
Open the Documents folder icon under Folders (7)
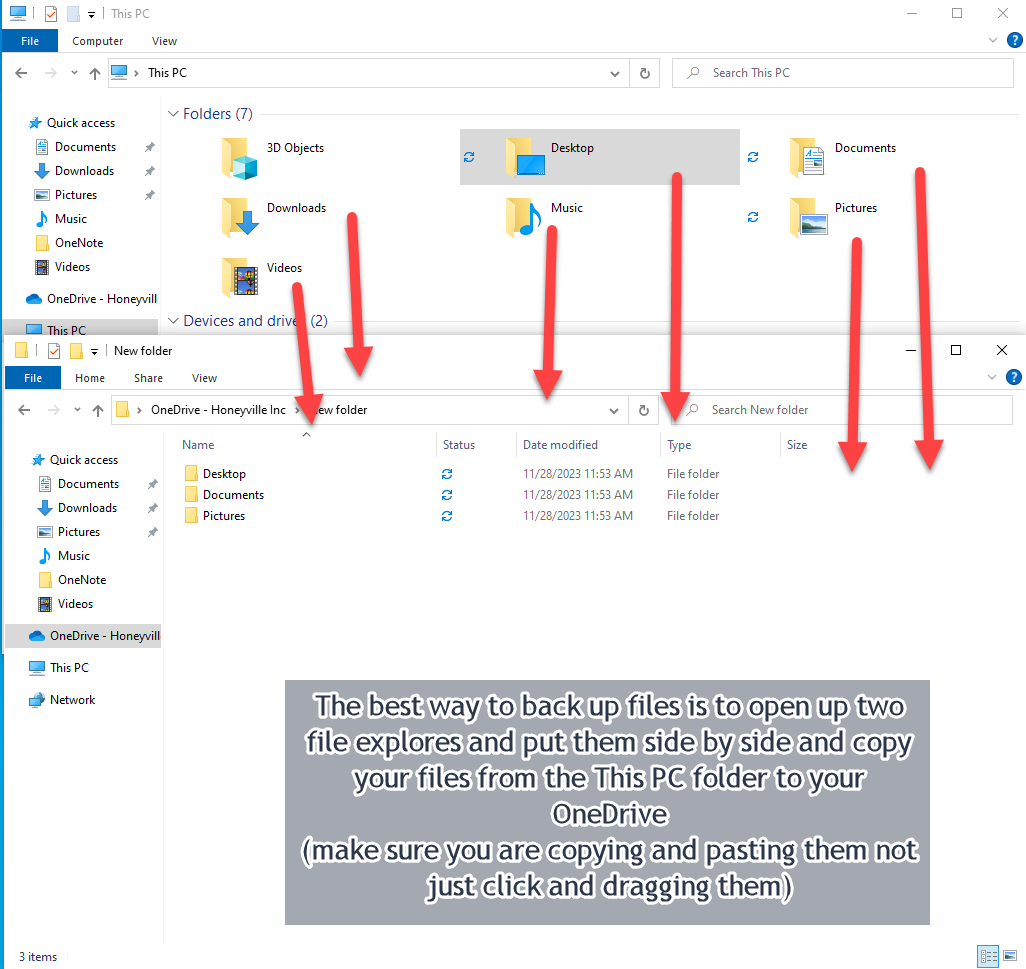(807, 158)
